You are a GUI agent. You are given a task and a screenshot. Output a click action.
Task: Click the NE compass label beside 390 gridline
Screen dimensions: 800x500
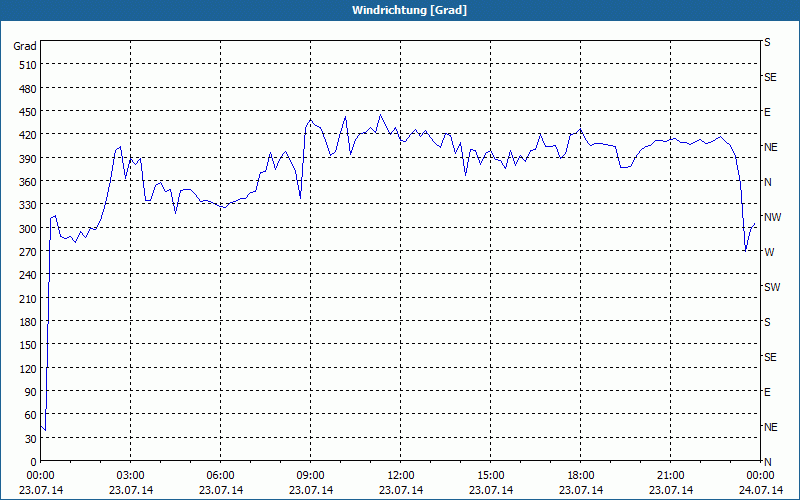point(770,147)
